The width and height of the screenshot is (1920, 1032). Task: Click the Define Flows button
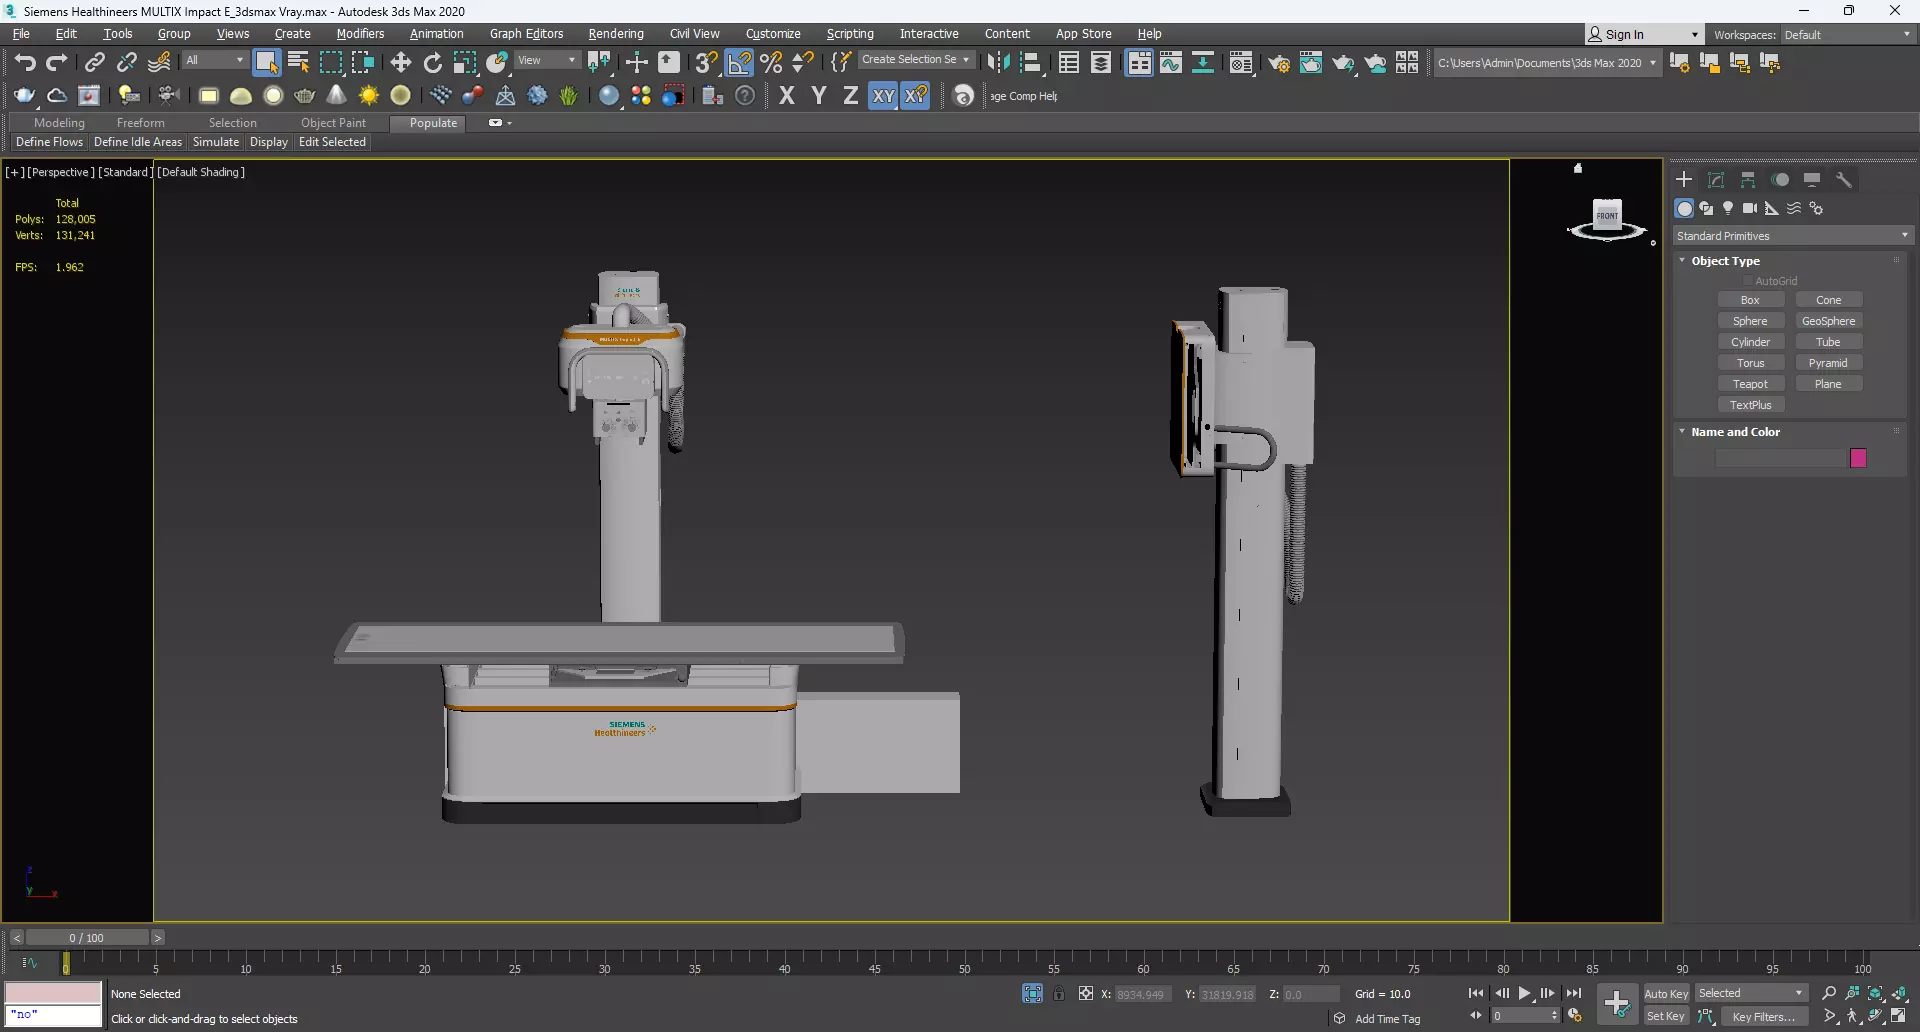[x=50, y=142]
